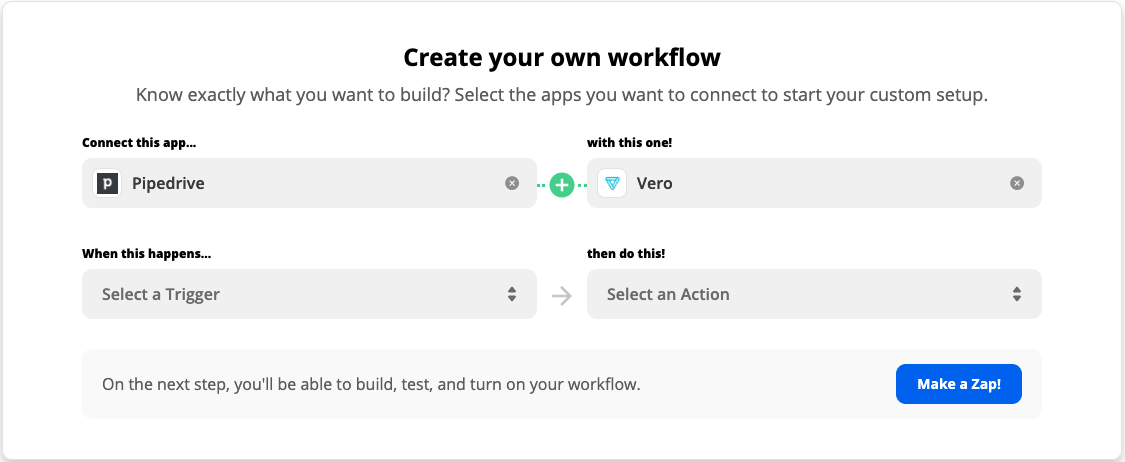Click the "Know exactly what you want" subtitle
1125x462 pixels.
562,96
